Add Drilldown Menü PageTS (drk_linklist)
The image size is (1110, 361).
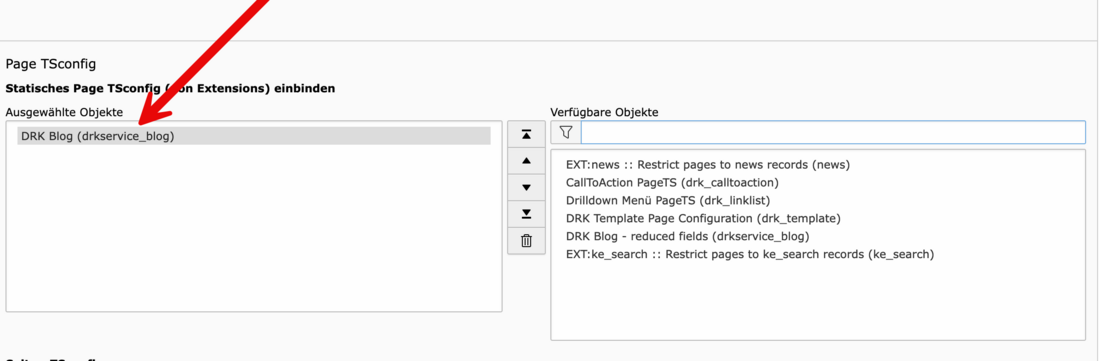tap(668, 200)
